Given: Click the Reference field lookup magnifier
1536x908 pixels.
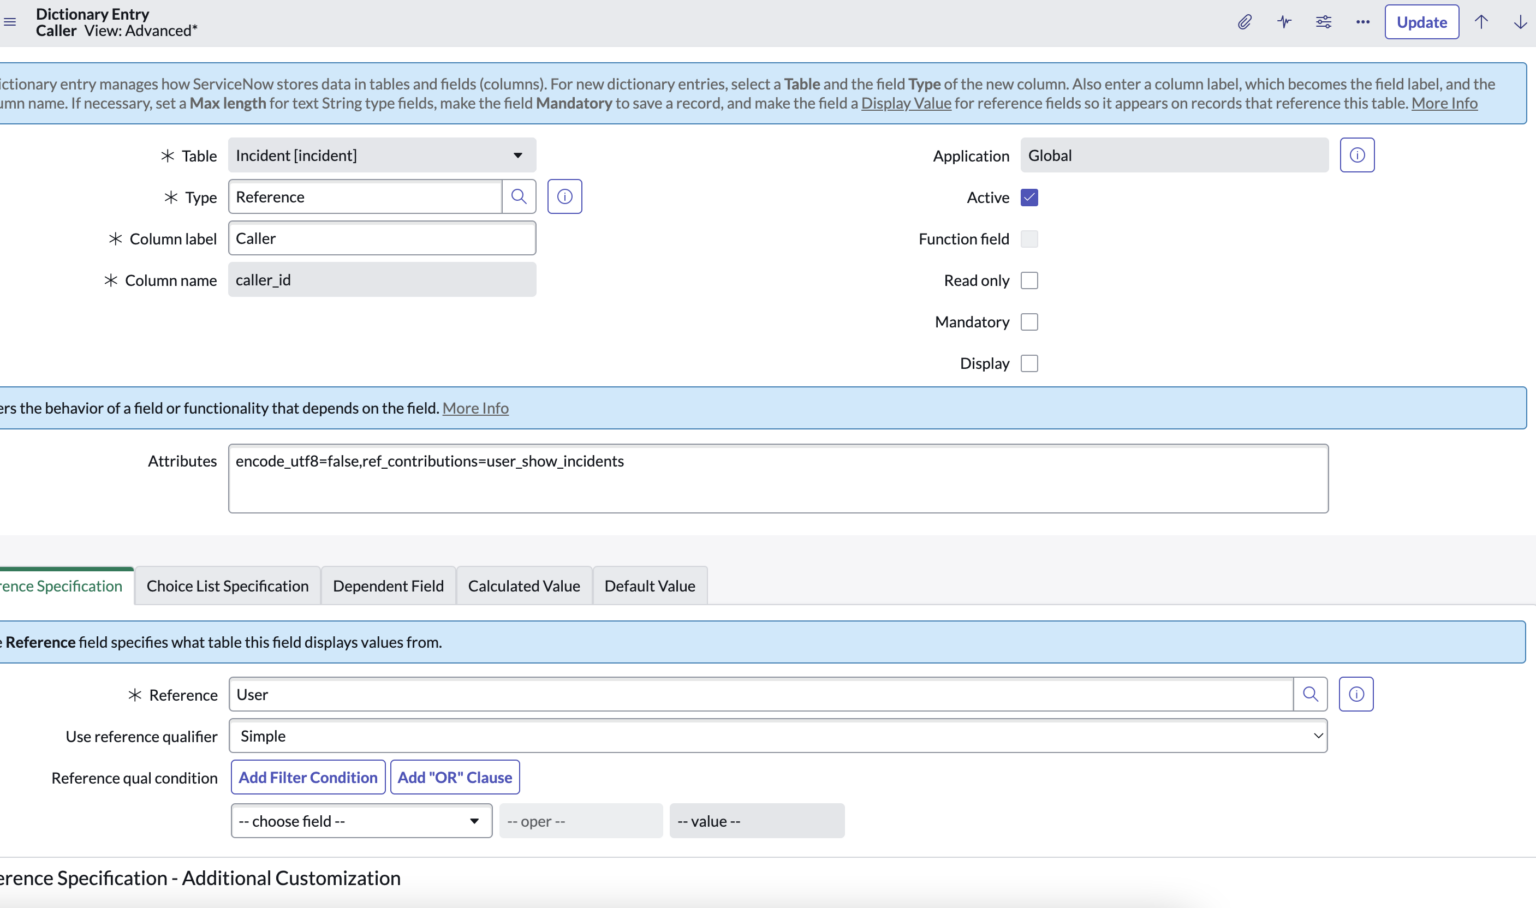Looking at the screenshot, I should (x=1310, y=694).
